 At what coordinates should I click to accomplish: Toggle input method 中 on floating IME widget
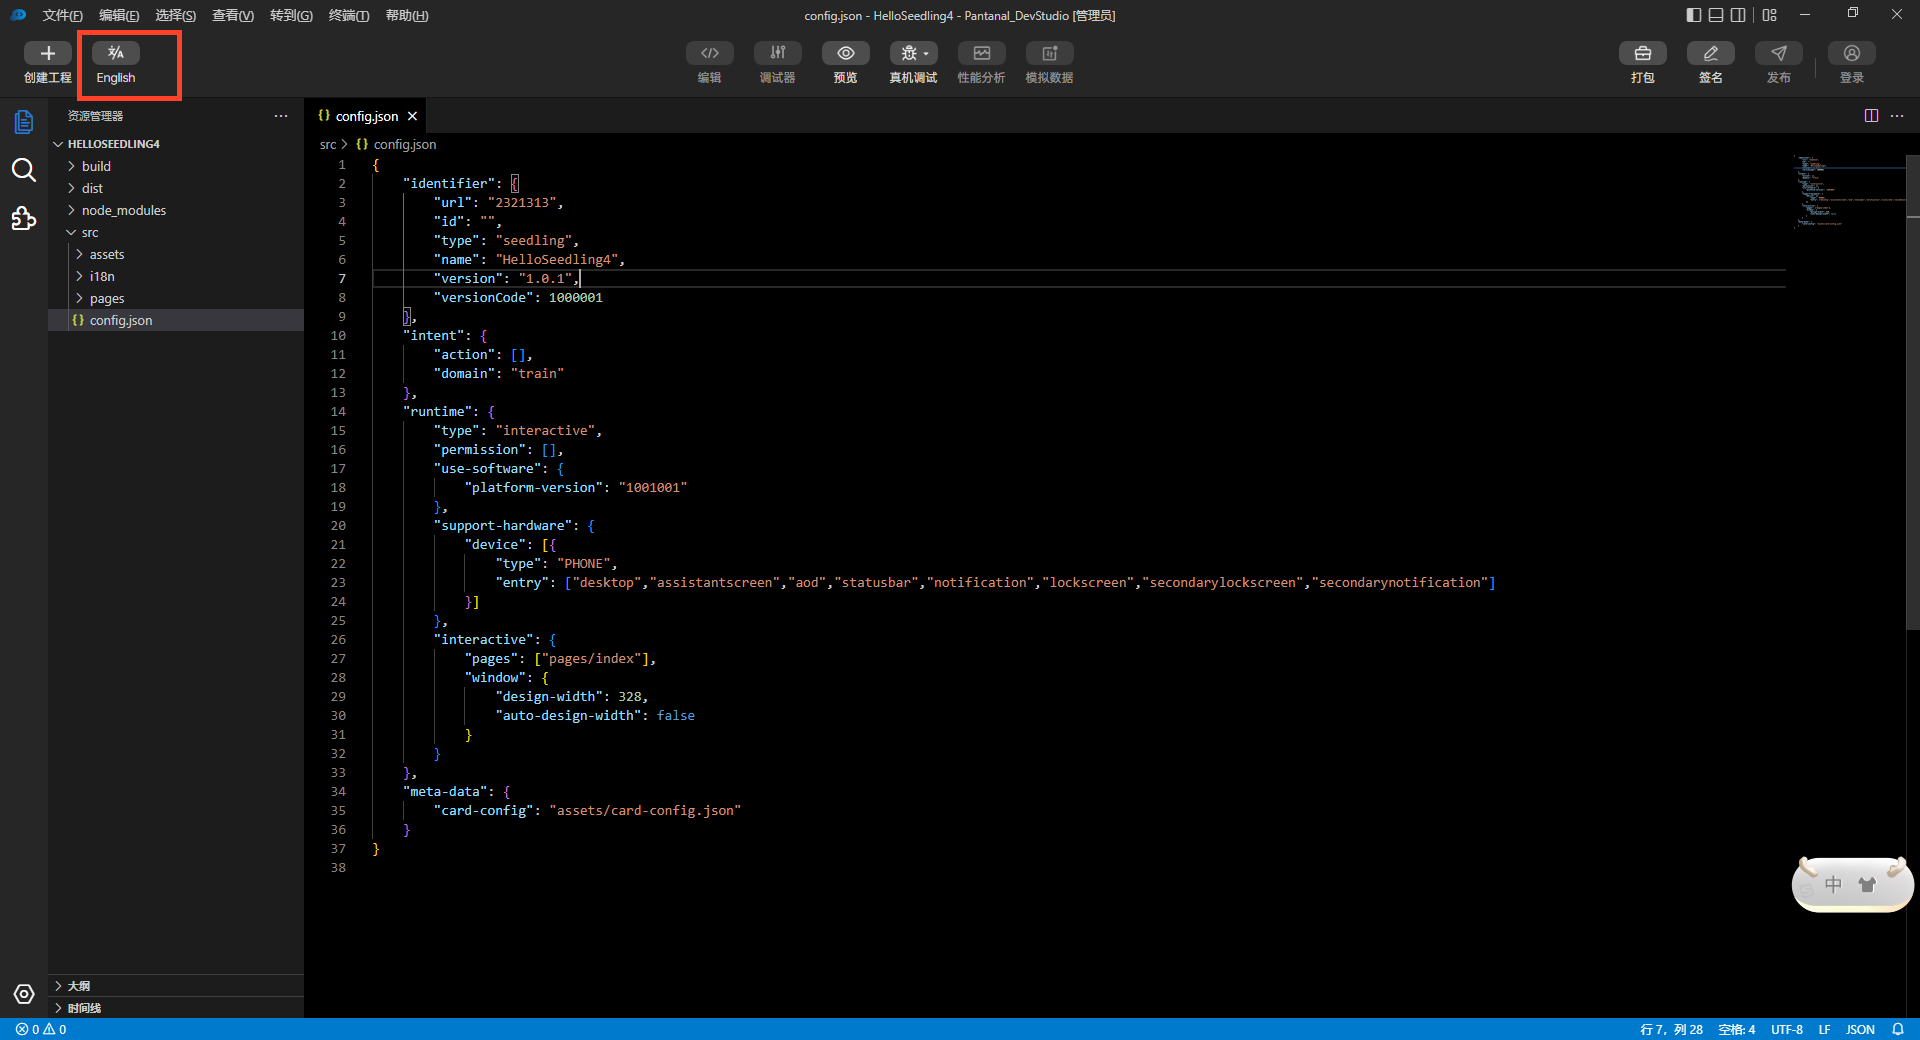(x=1833, y=885)
